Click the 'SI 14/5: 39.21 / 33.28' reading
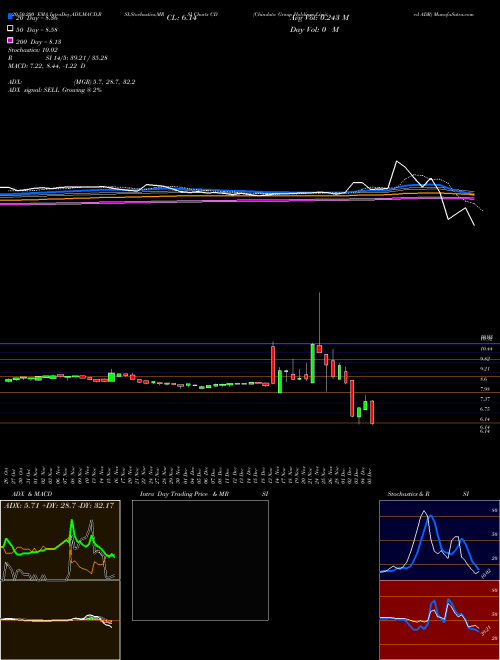This screenshot has height=660, width=500. [77, 58]
